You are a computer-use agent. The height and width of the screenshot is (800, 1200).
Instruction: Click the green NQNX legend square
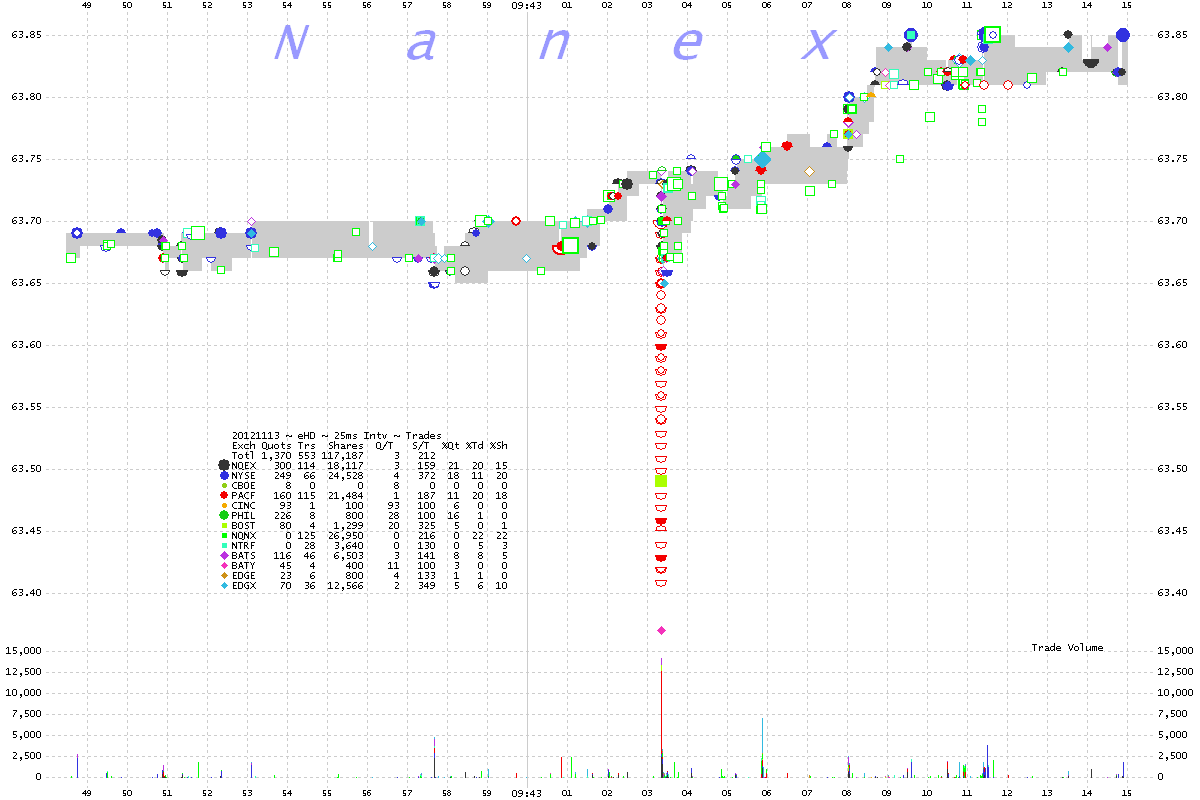point(223,535)
